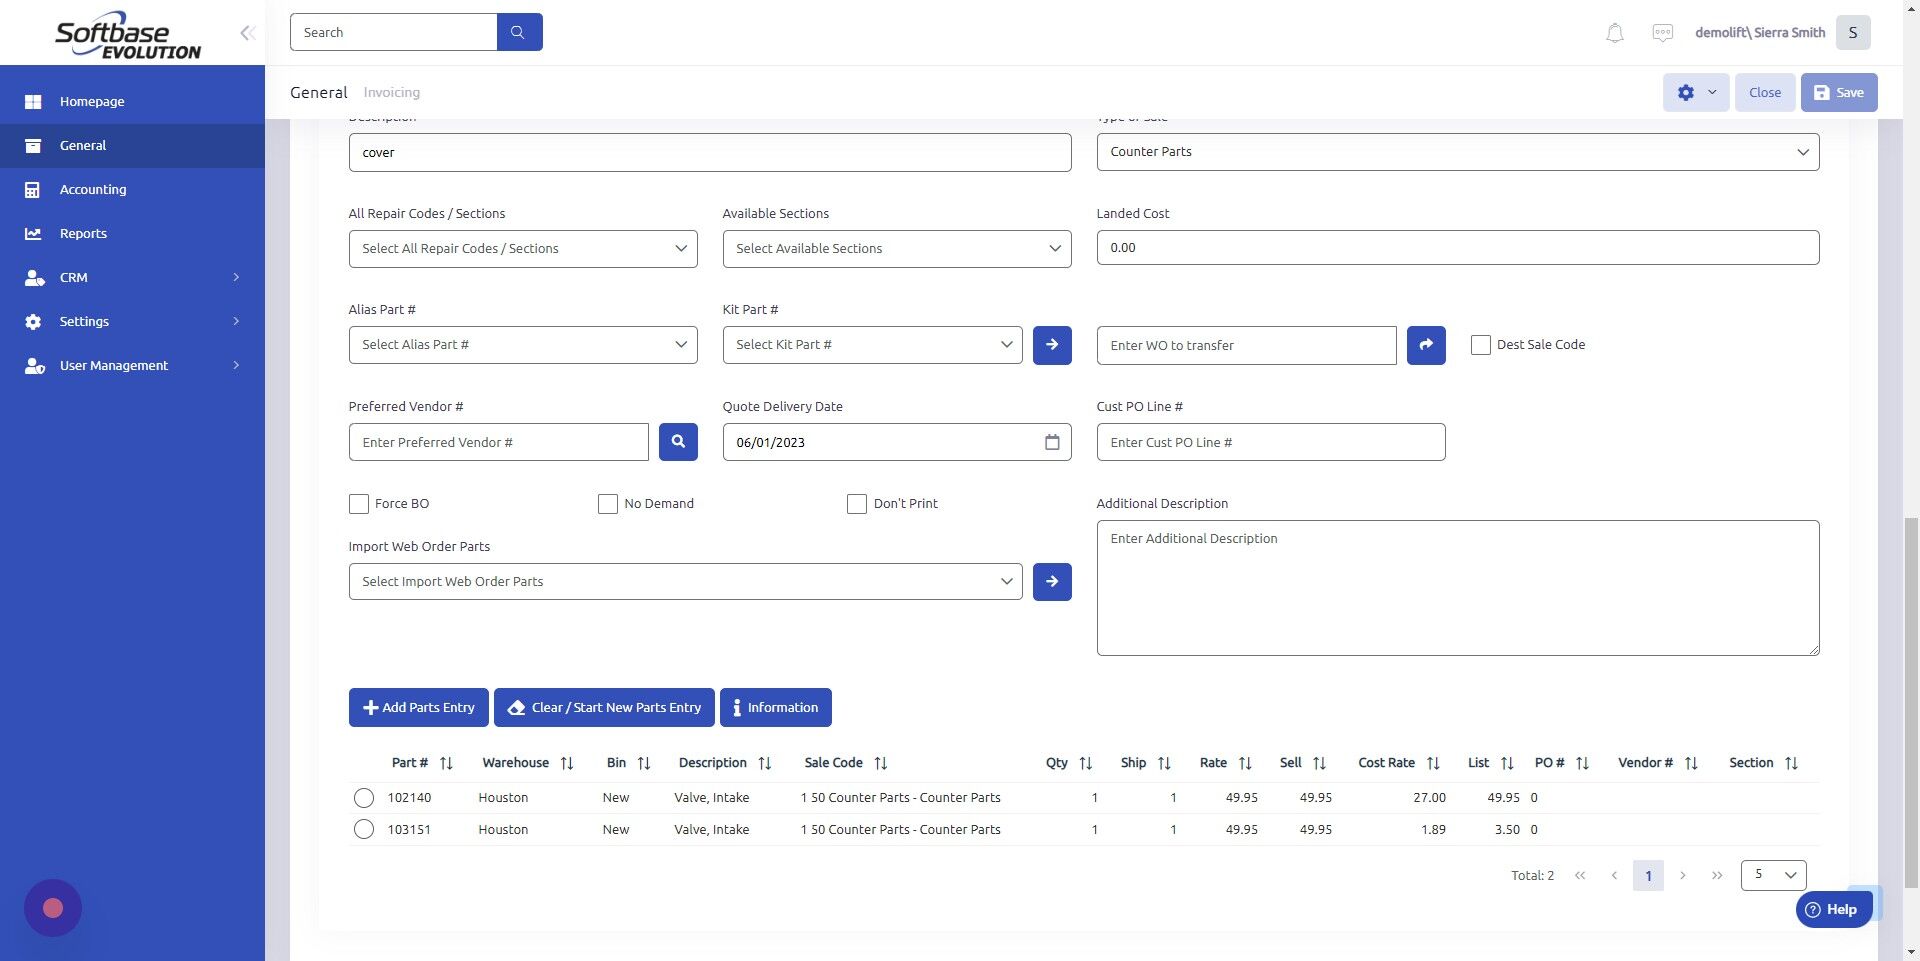Open the Help widget
This screenshot has height=961, width=1920.
tap(1833, 909)
